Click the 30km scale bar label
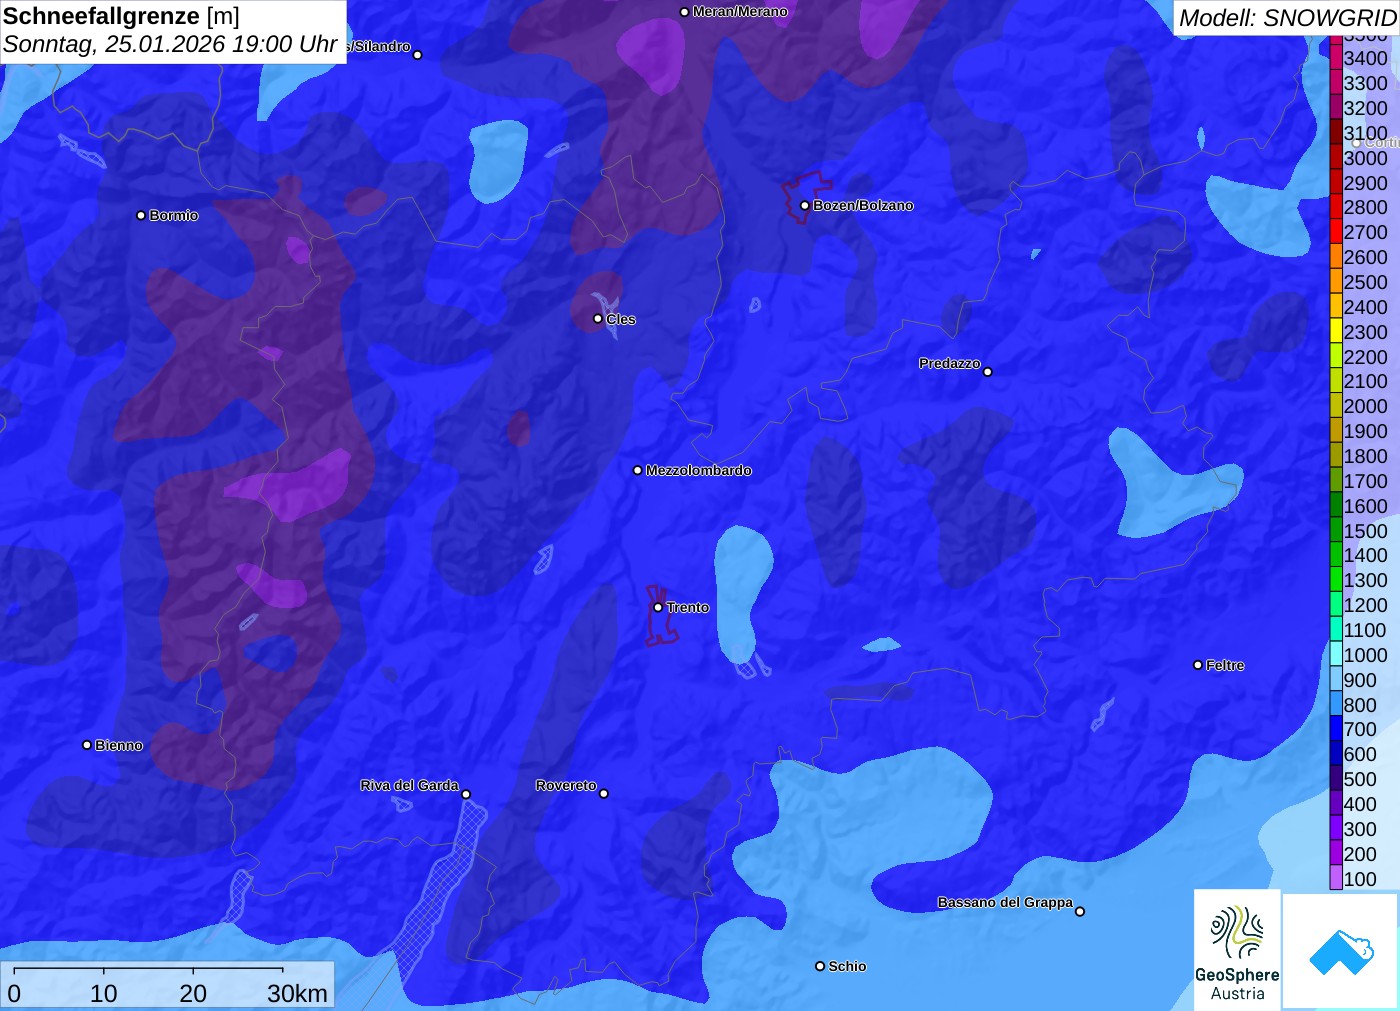 coord(297,994)
